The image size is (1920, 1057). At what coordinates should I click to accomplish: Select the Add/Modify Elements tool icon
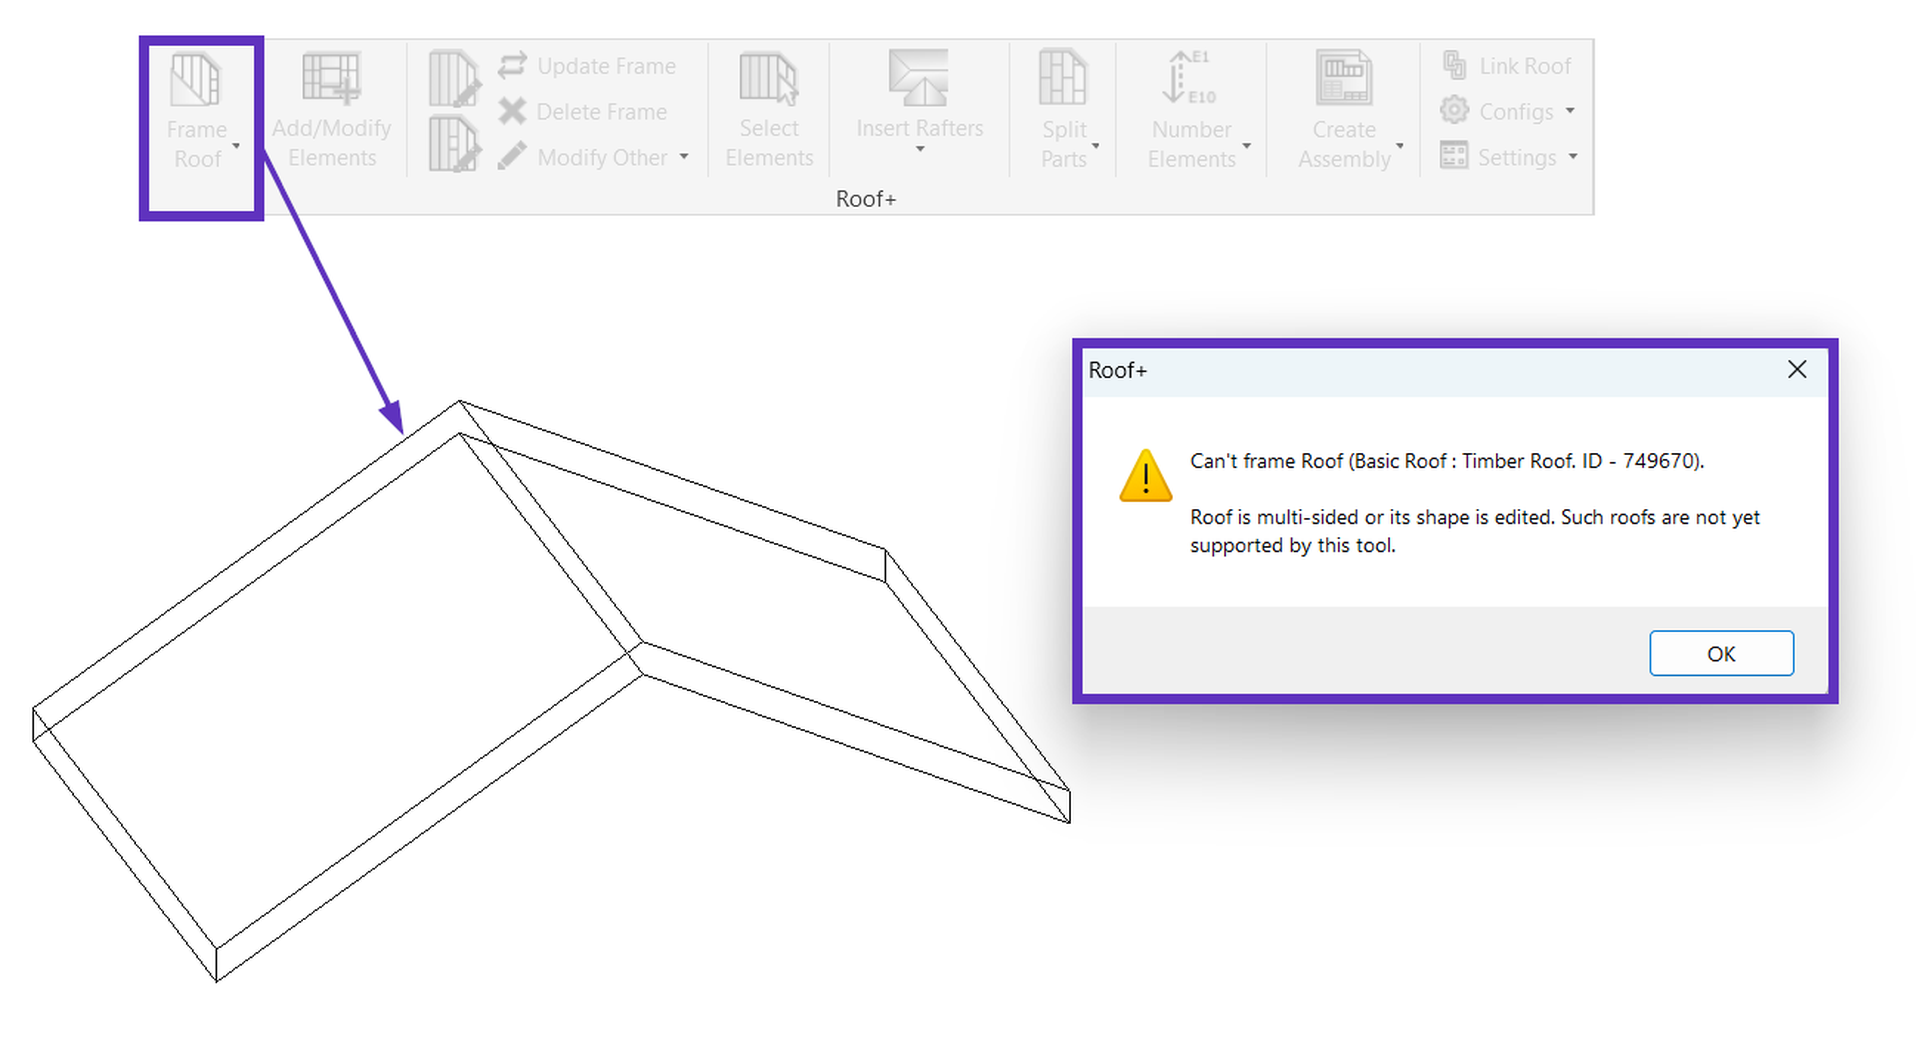click(x=331, y=78)
